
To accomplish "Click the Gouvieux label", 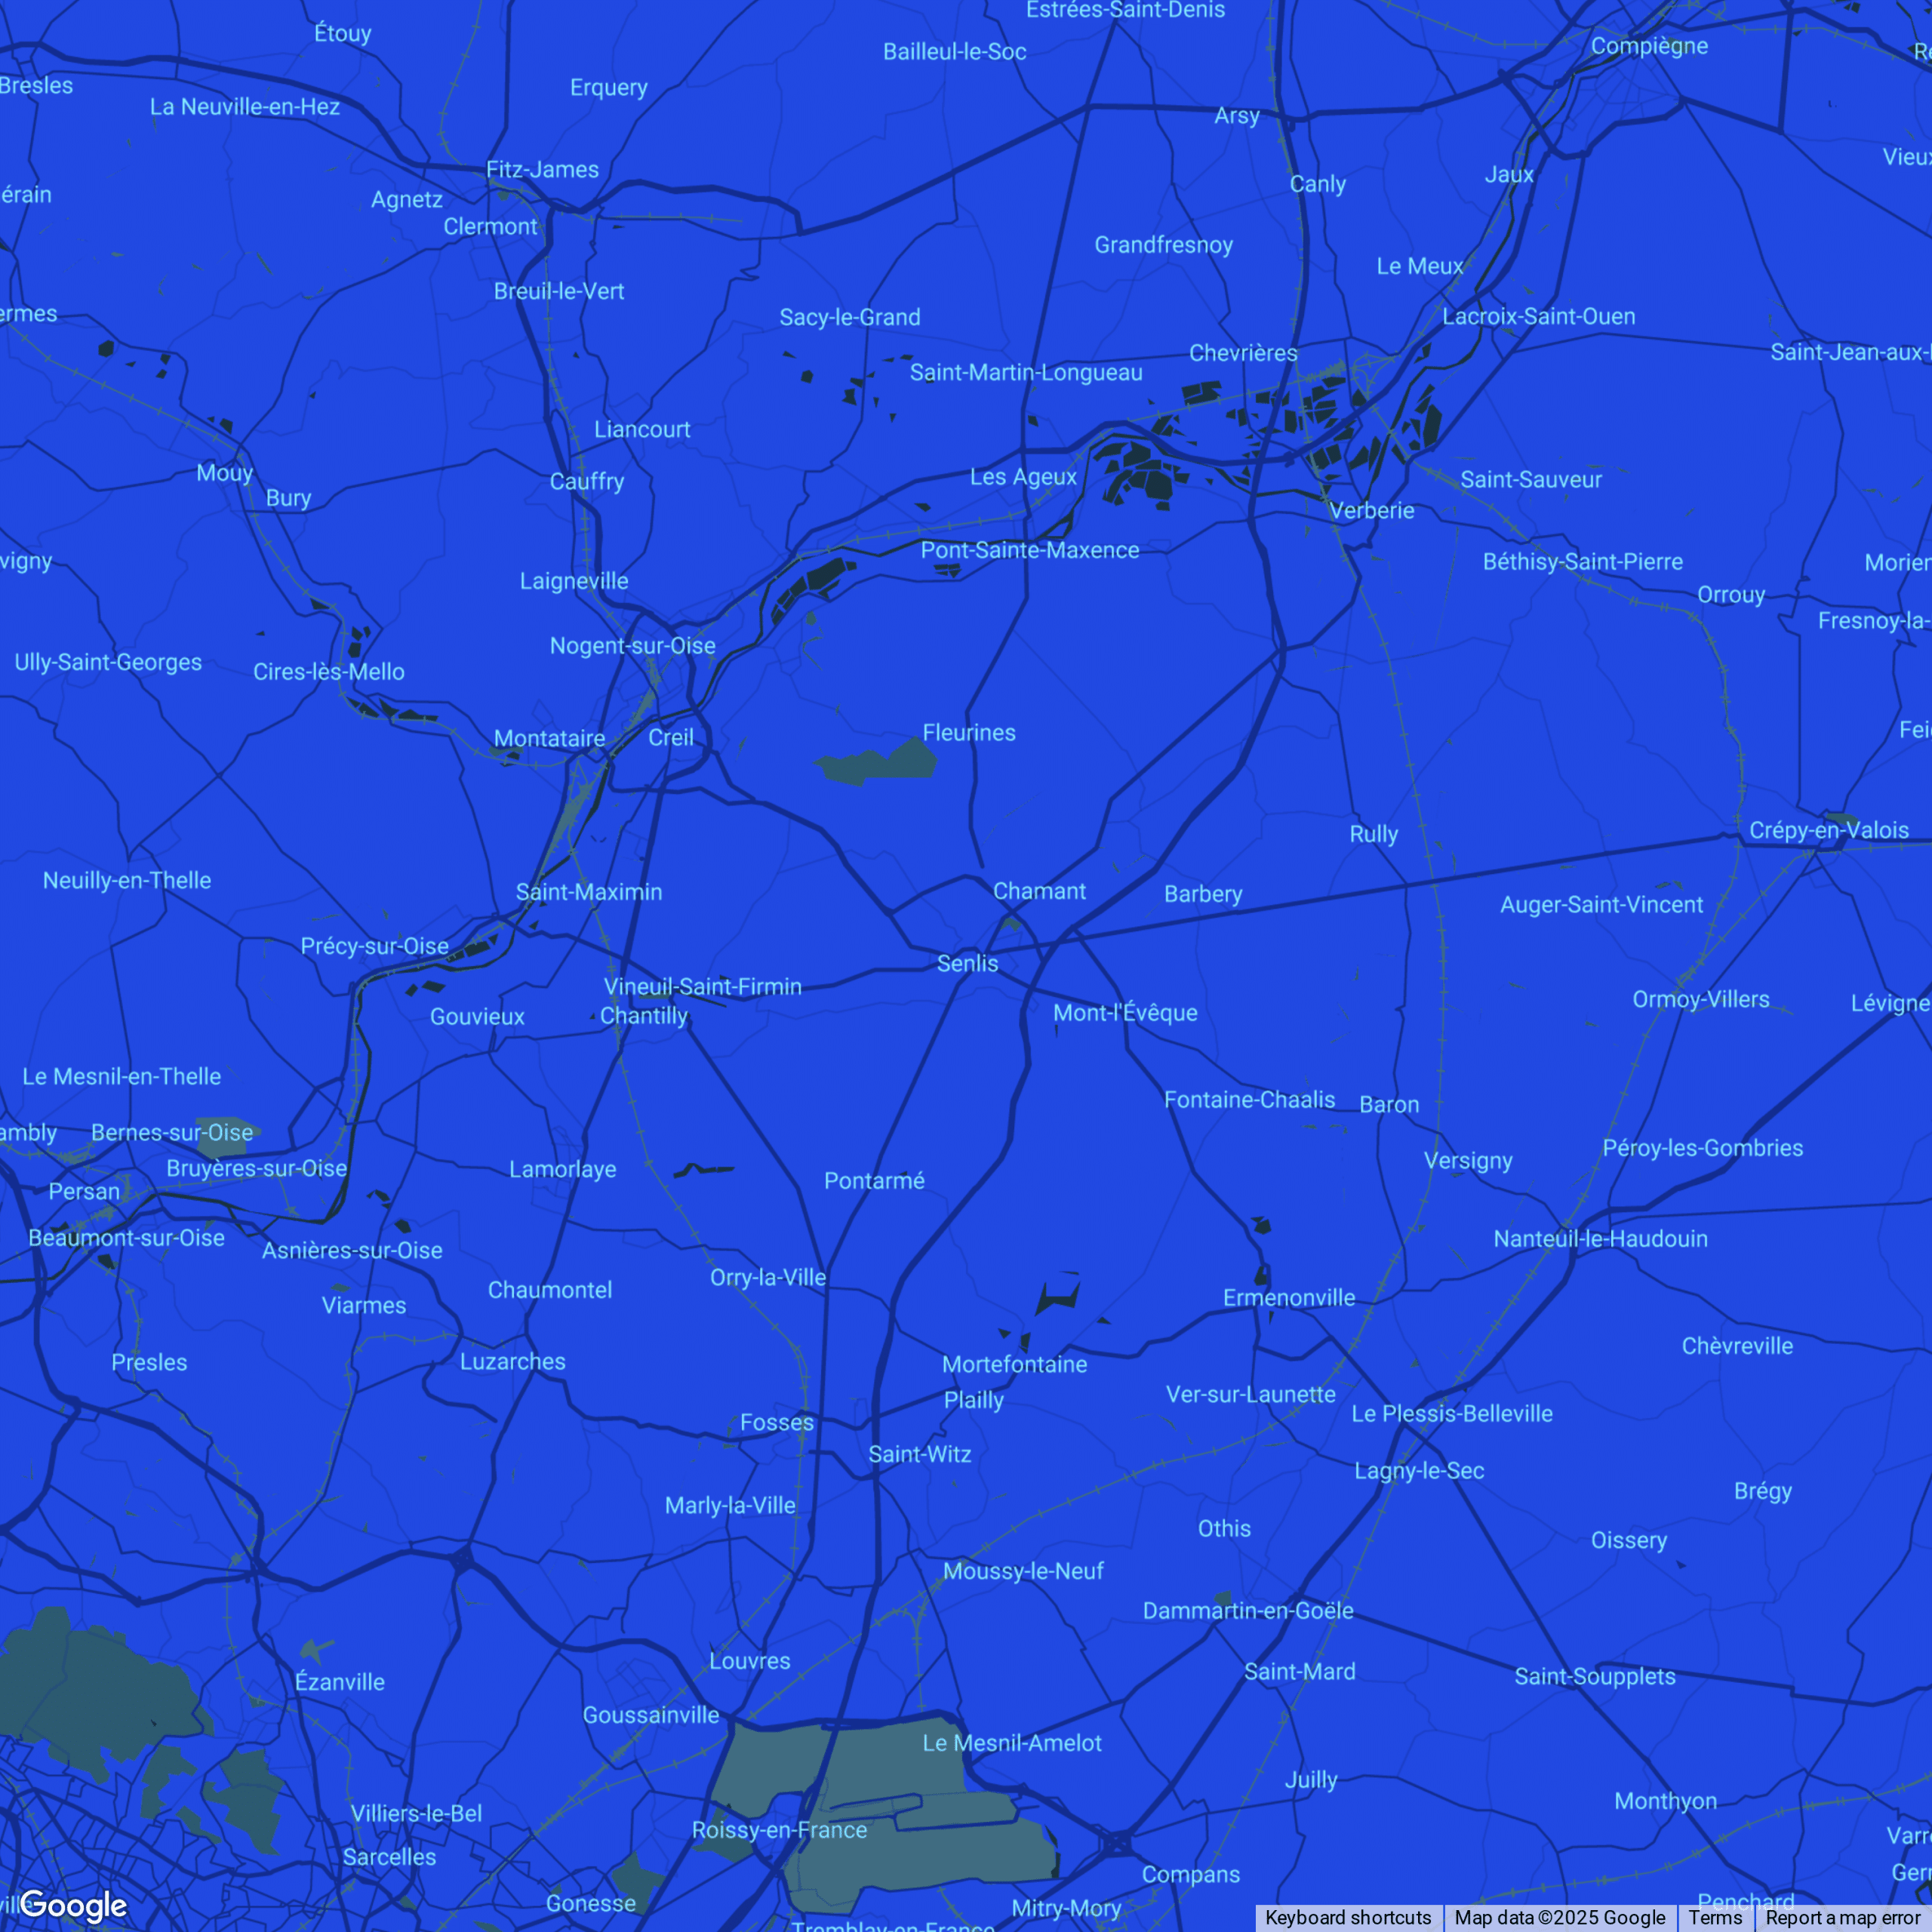I will (x=477, y=1016).
